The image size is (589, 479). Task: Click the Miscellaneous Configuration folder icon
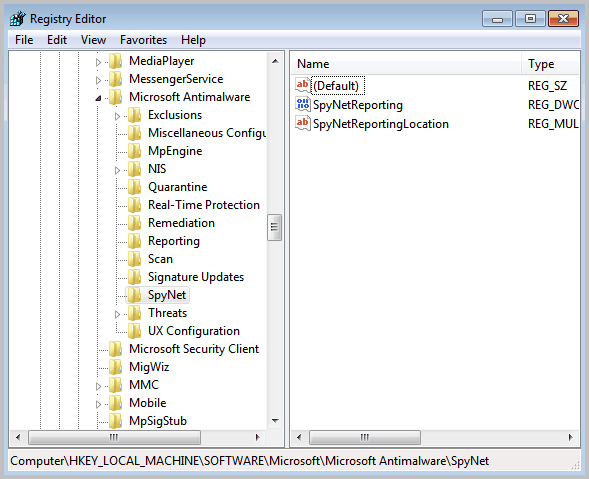(x=134, y=133)
